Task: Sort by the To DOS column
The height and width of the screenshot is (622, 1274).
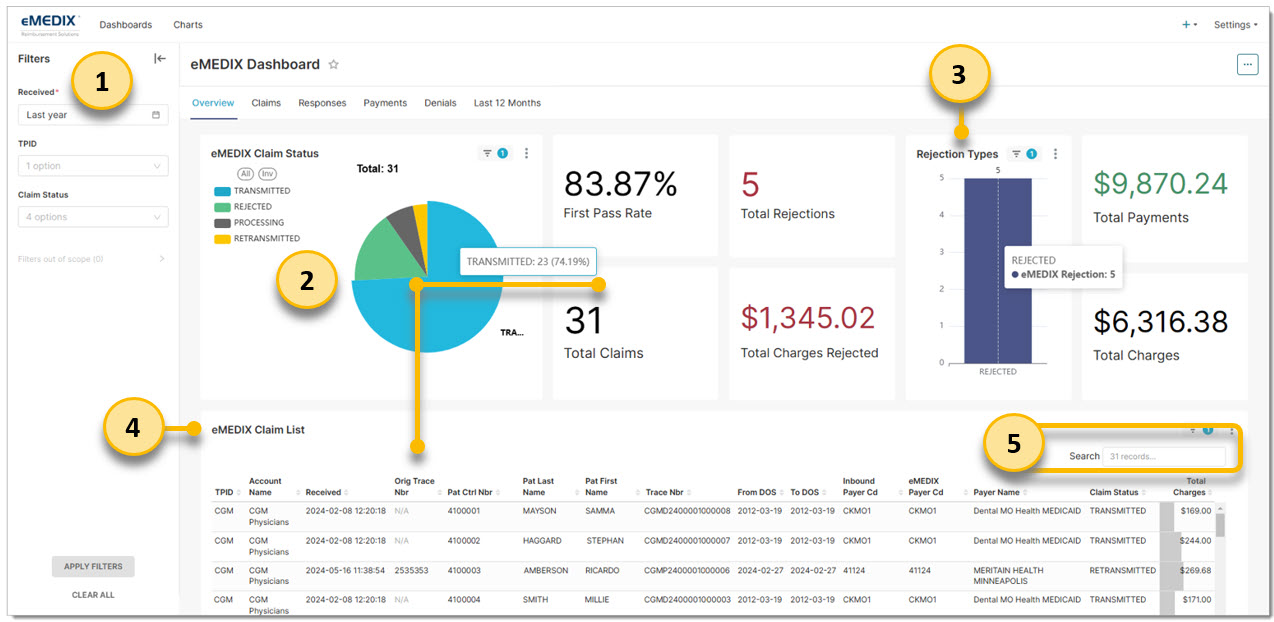Action: click(x=807, y=492)
